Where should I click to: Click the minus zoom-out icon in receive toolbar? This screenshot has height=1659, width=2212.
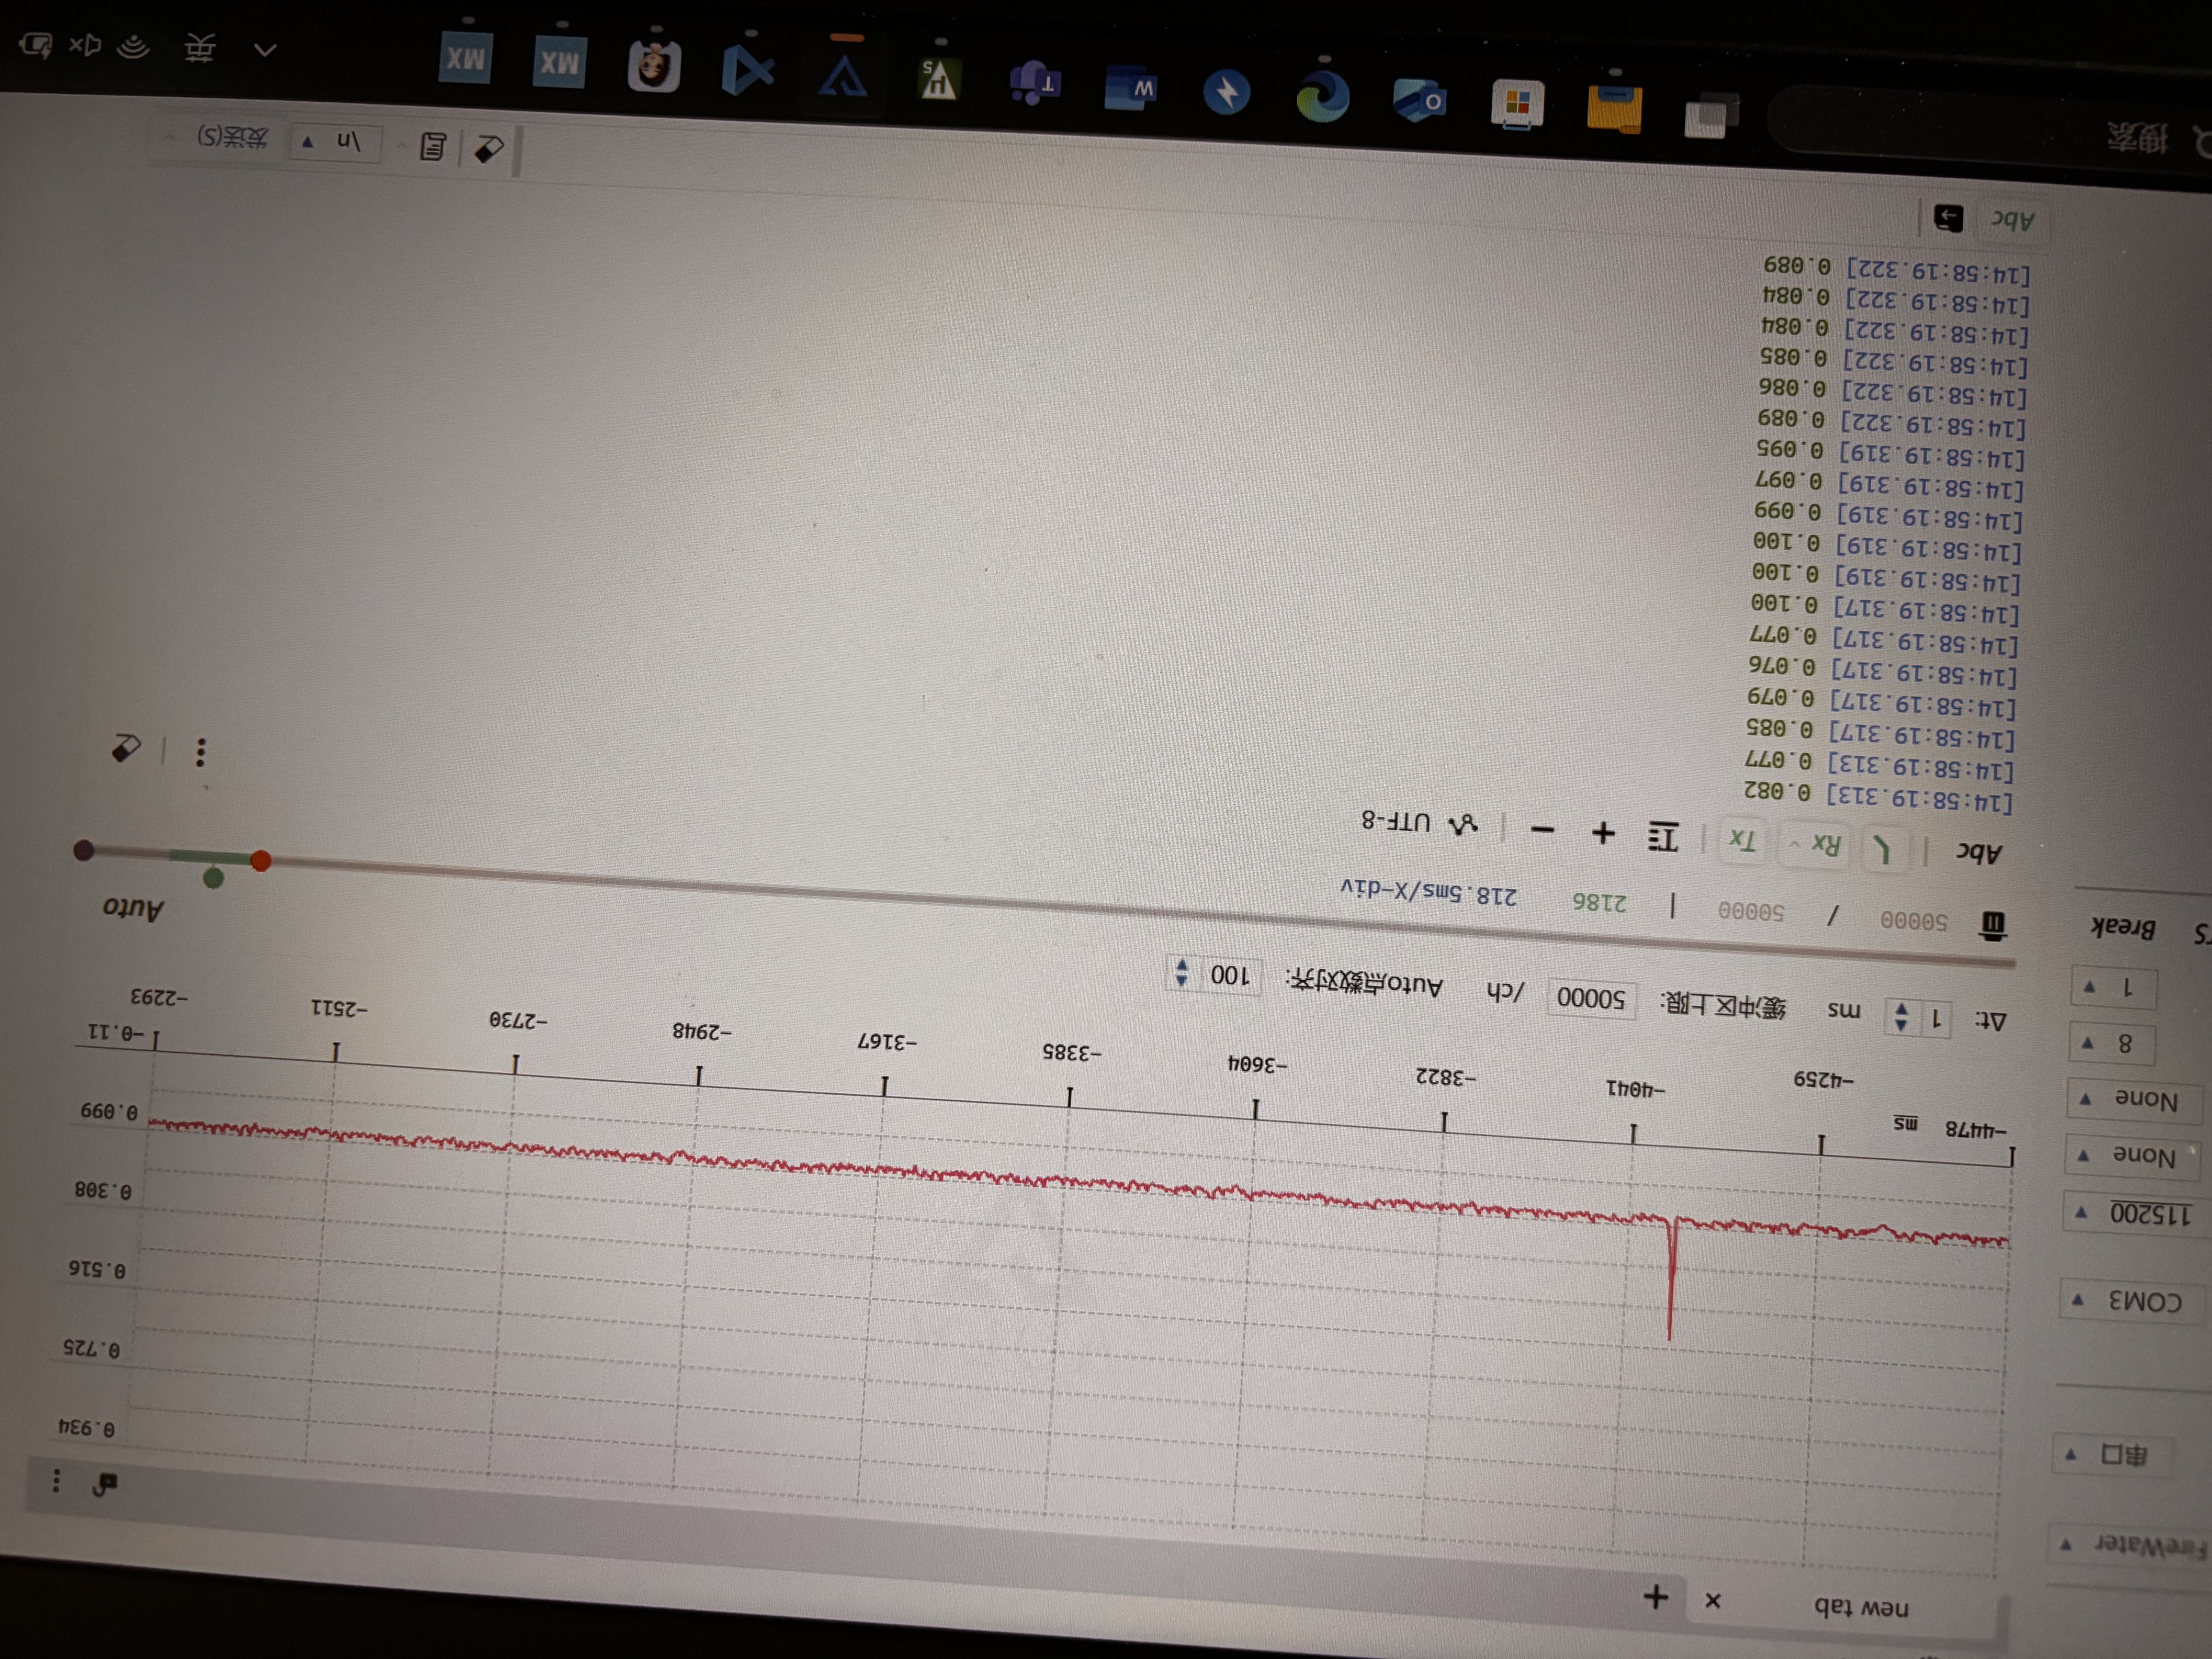[x=1543, y=829]
